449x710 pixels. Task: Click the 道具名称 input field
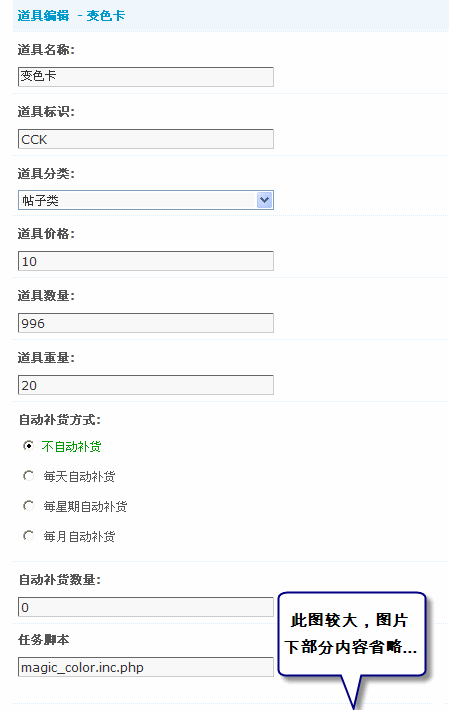click(146, 77)
